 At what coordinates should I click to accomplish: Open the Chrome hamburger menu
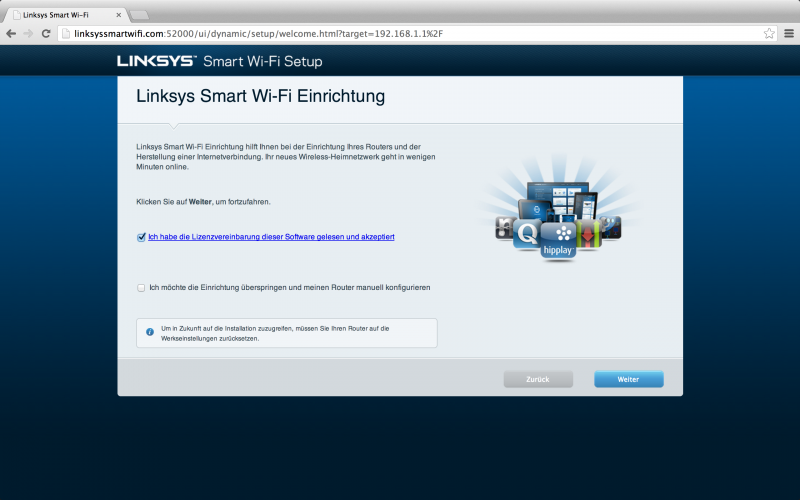click(x=789, y=34)
